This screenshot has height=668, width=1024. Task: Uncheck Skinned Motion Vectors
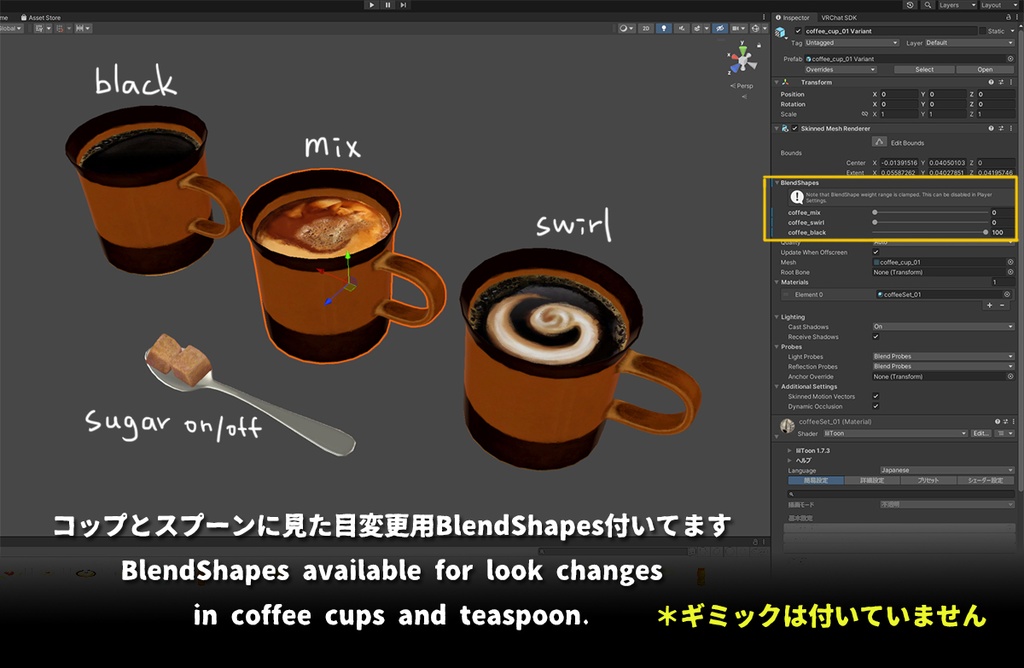point(875,397)
